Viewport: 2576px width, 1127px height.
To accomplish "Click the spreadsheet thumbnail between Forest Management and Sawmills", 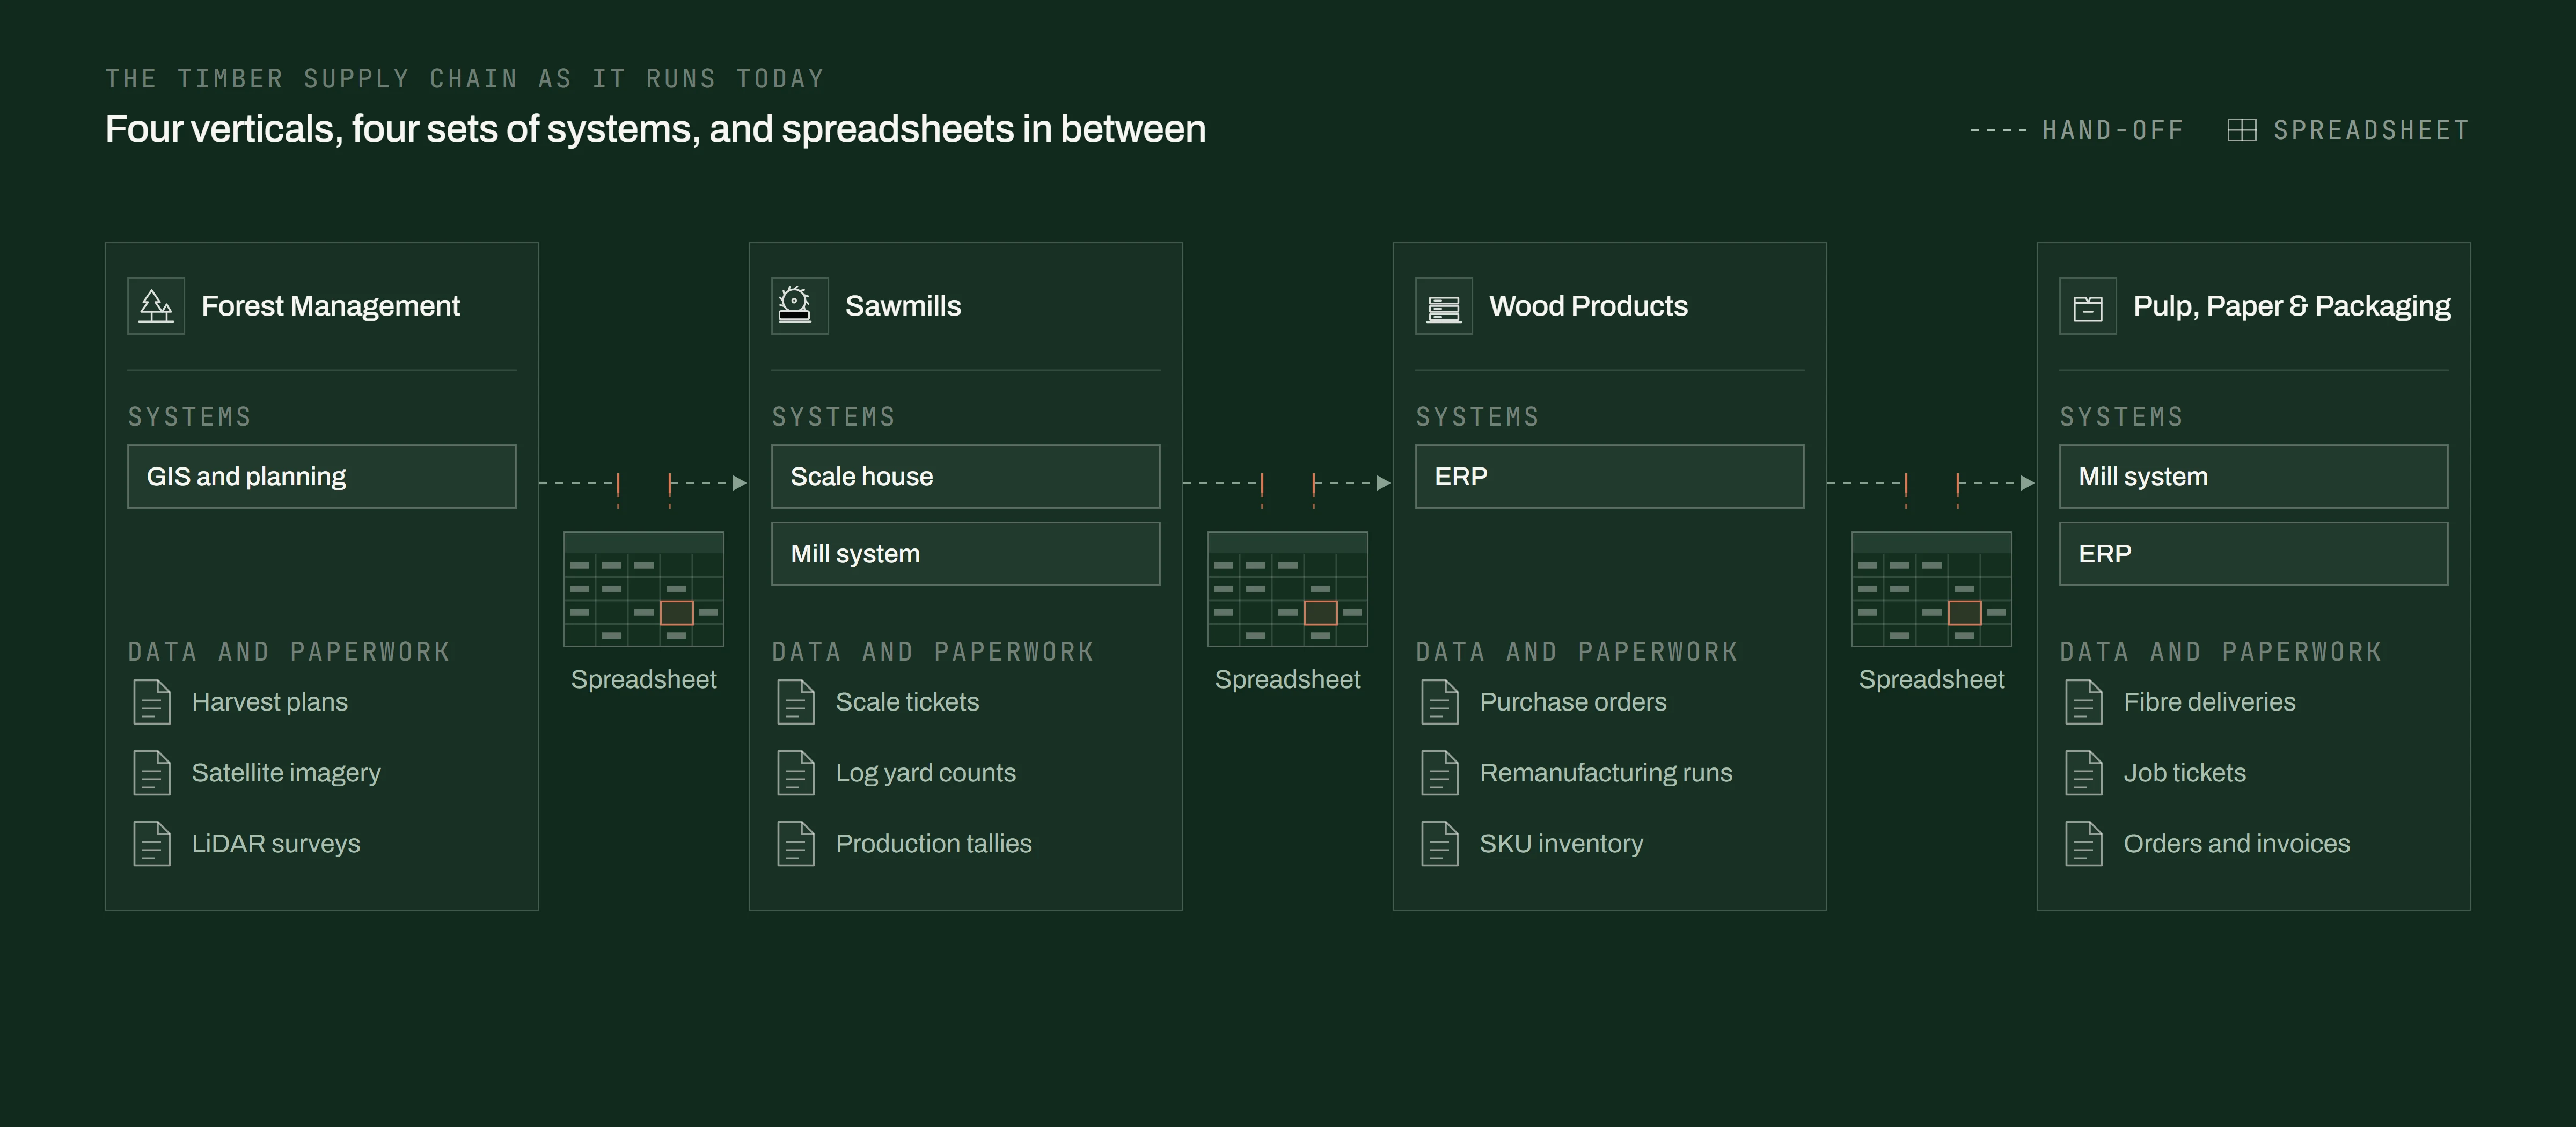I will pos(644,589).
